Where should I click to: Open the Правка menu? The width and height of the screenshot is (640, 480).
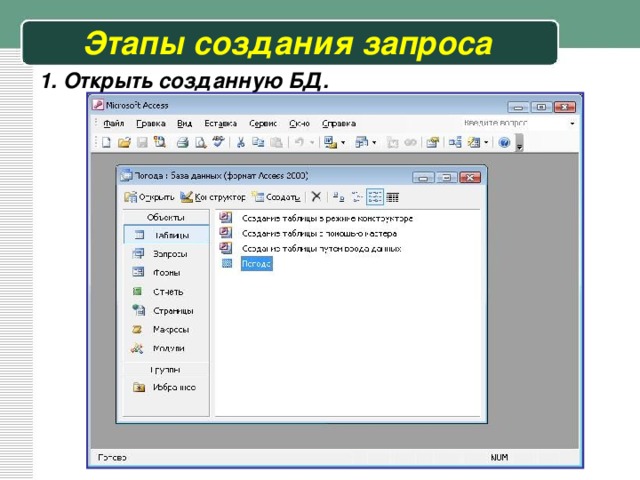coord(151,123)
